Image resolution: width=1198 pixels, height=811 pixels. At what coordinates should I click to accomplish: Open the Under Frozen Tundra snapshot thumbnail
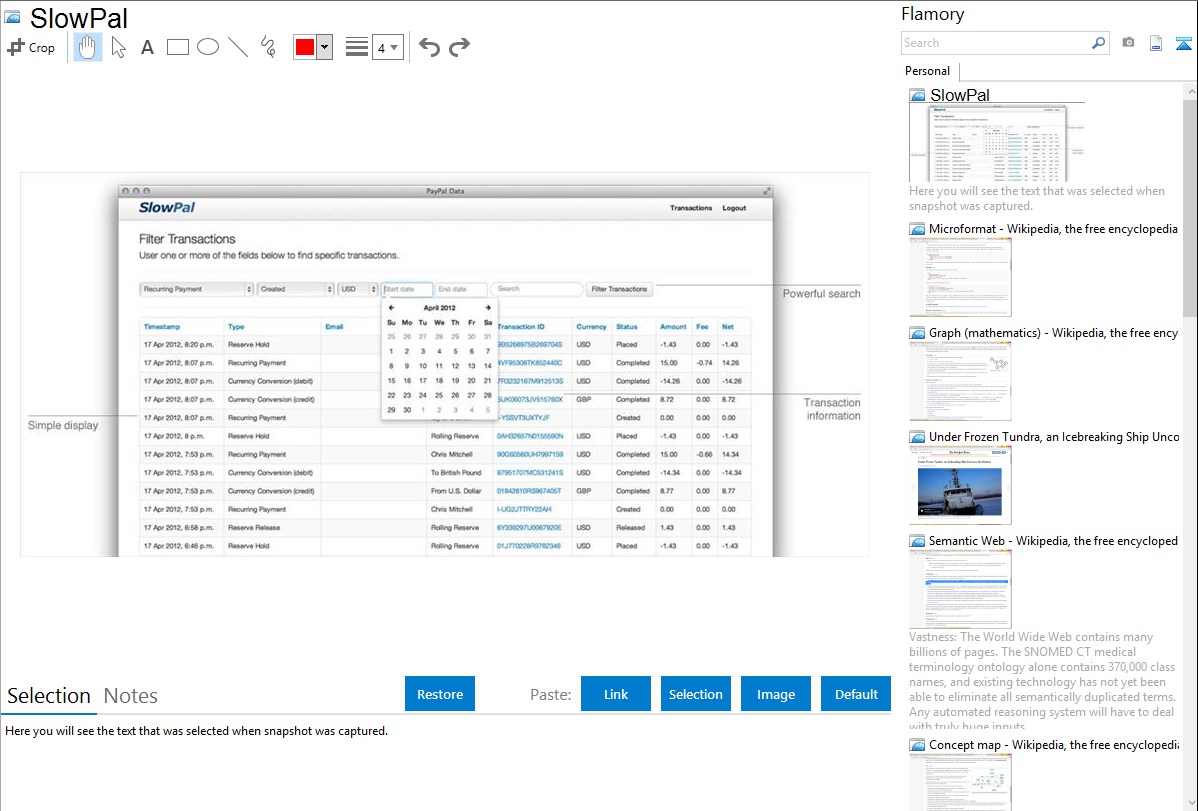coord(960,485)
